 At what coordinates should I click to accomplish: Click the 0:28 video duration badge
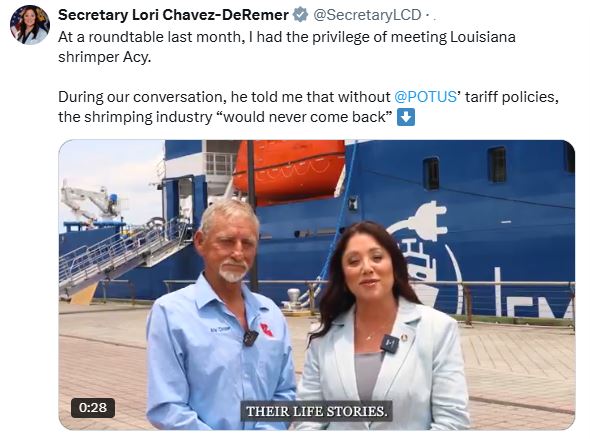click(93, 408)
